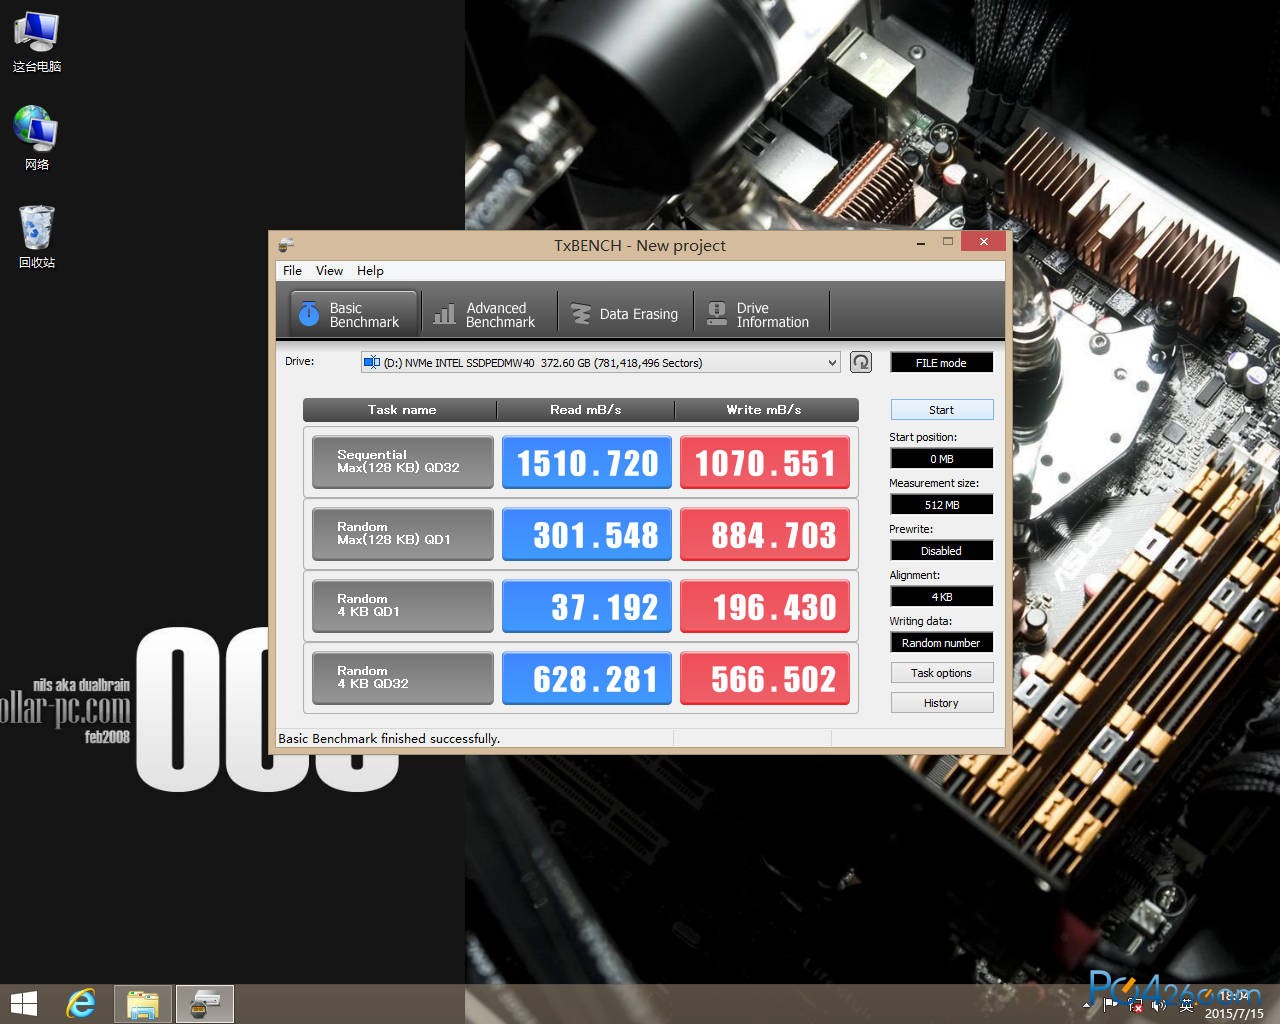The image size is (1280, 1024).
Task: Click the sequential read result 1510.720
Action: coord(587,462)
